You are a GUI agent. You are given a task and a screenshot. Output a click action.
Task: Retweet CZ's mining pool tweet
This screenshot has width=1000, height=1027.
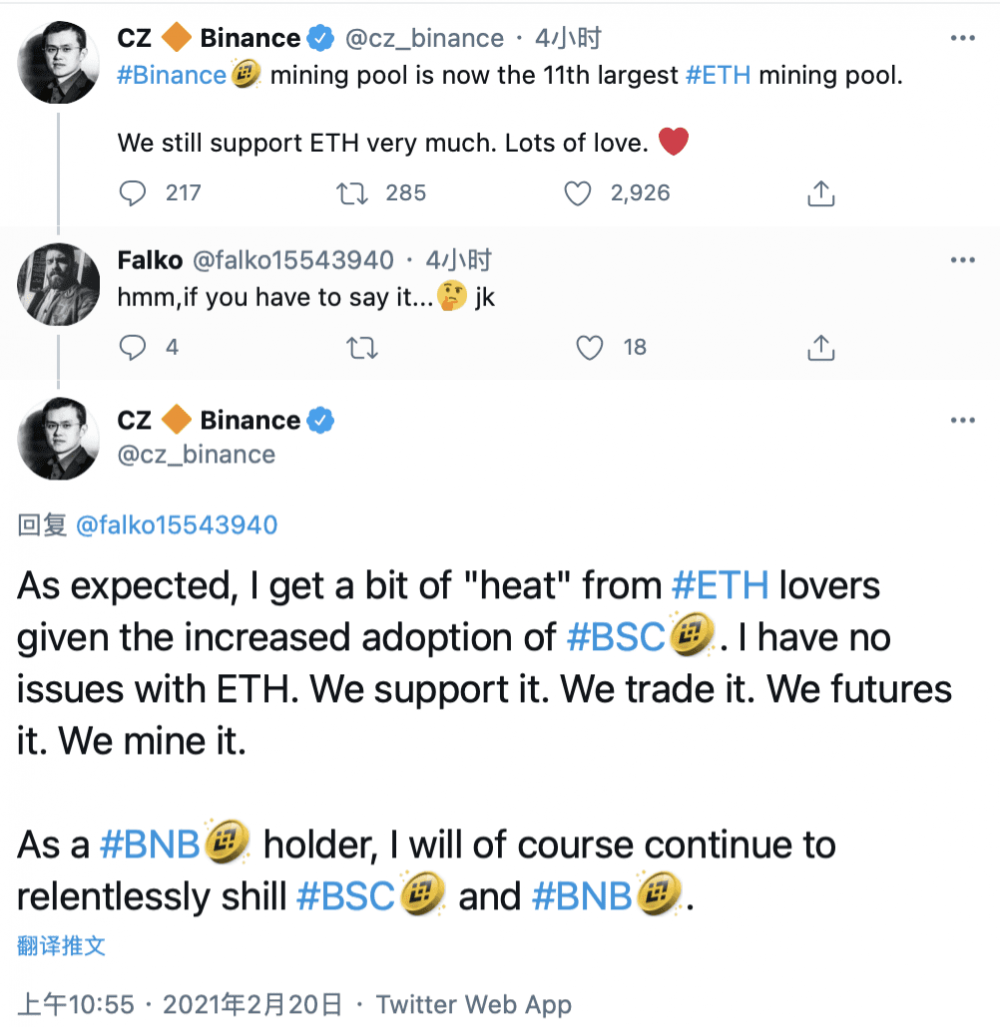coord(354,193)
